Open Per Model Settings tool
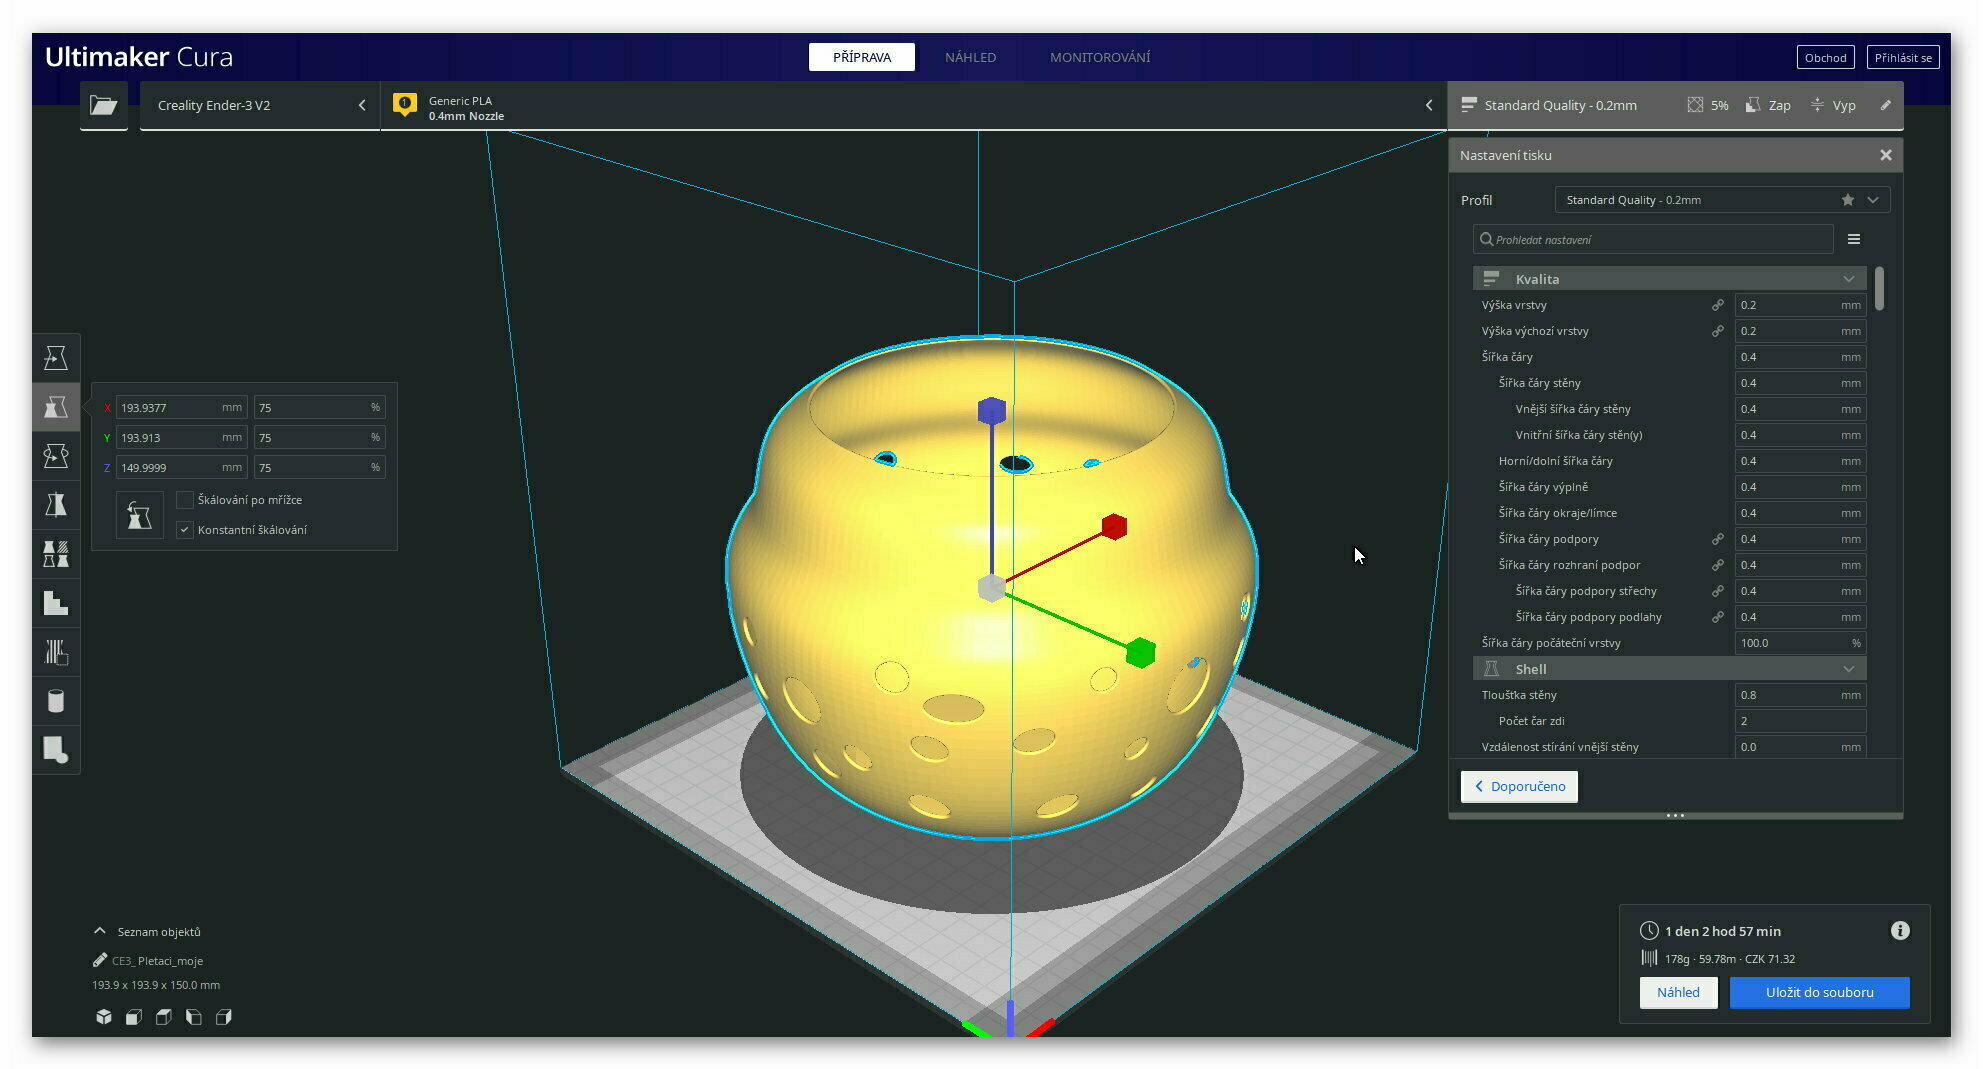1983x1069 pixels. [x=56, y=554]
